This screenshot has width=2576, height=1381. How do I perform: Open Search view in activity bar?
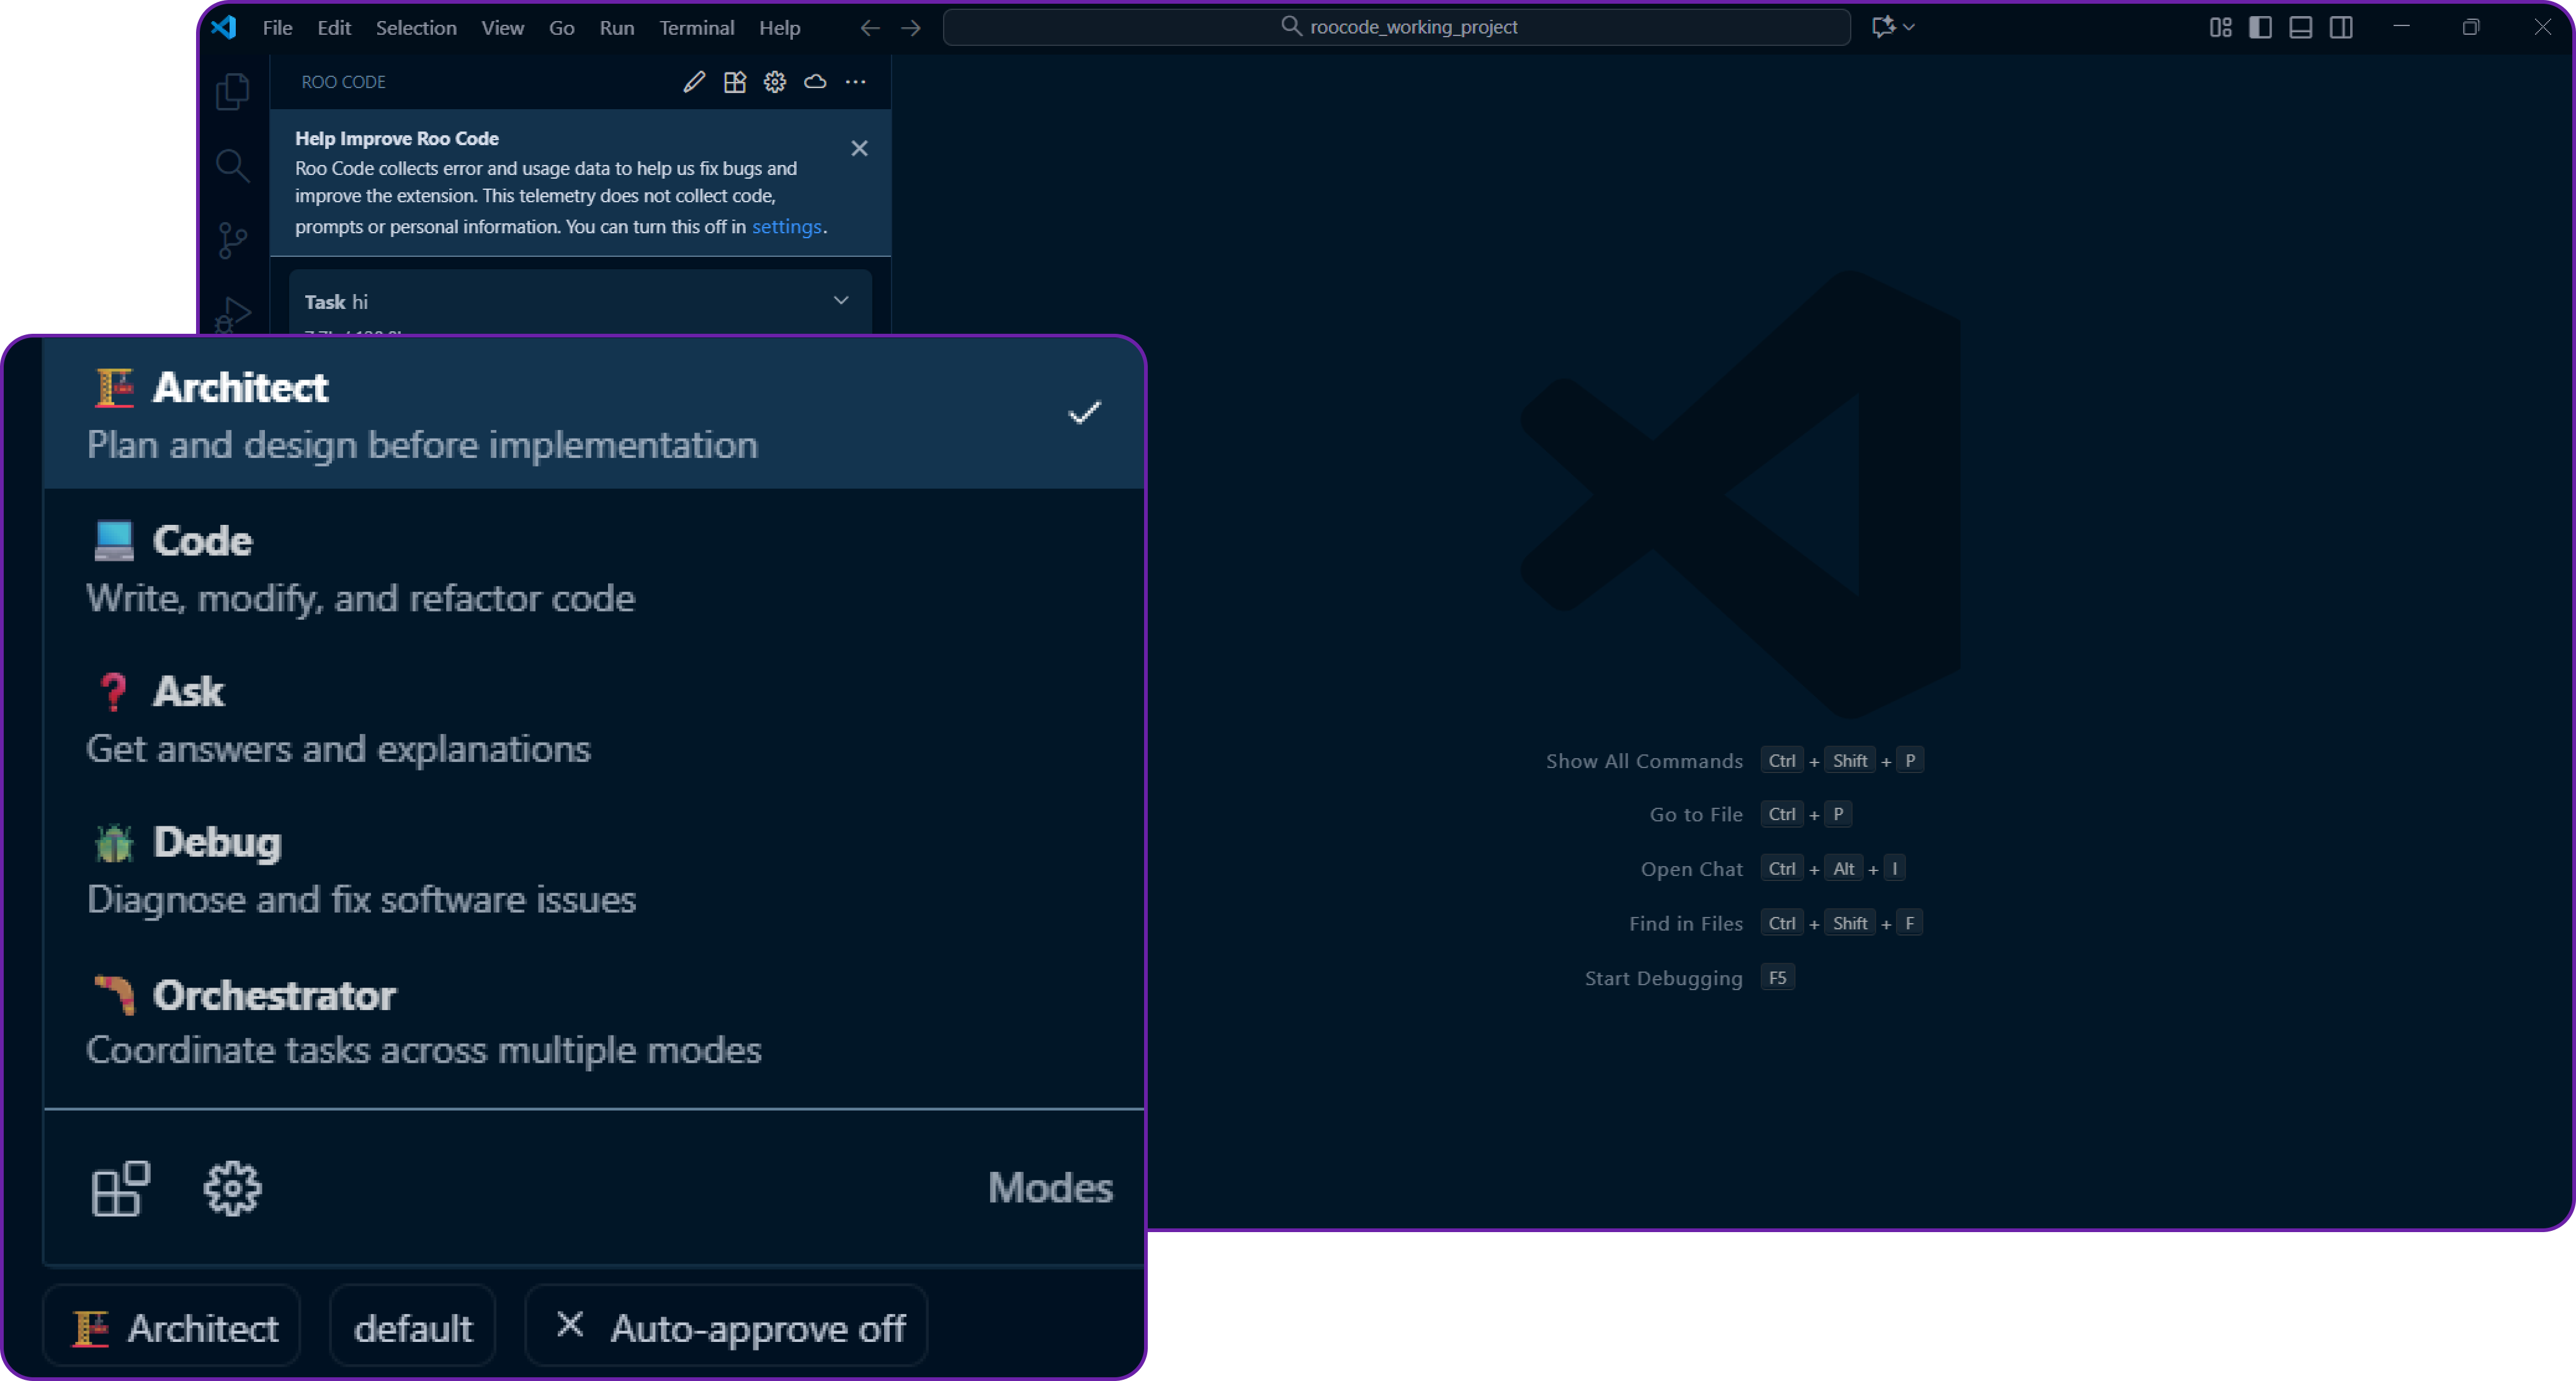pyautogui.click(x=232, y=165)
